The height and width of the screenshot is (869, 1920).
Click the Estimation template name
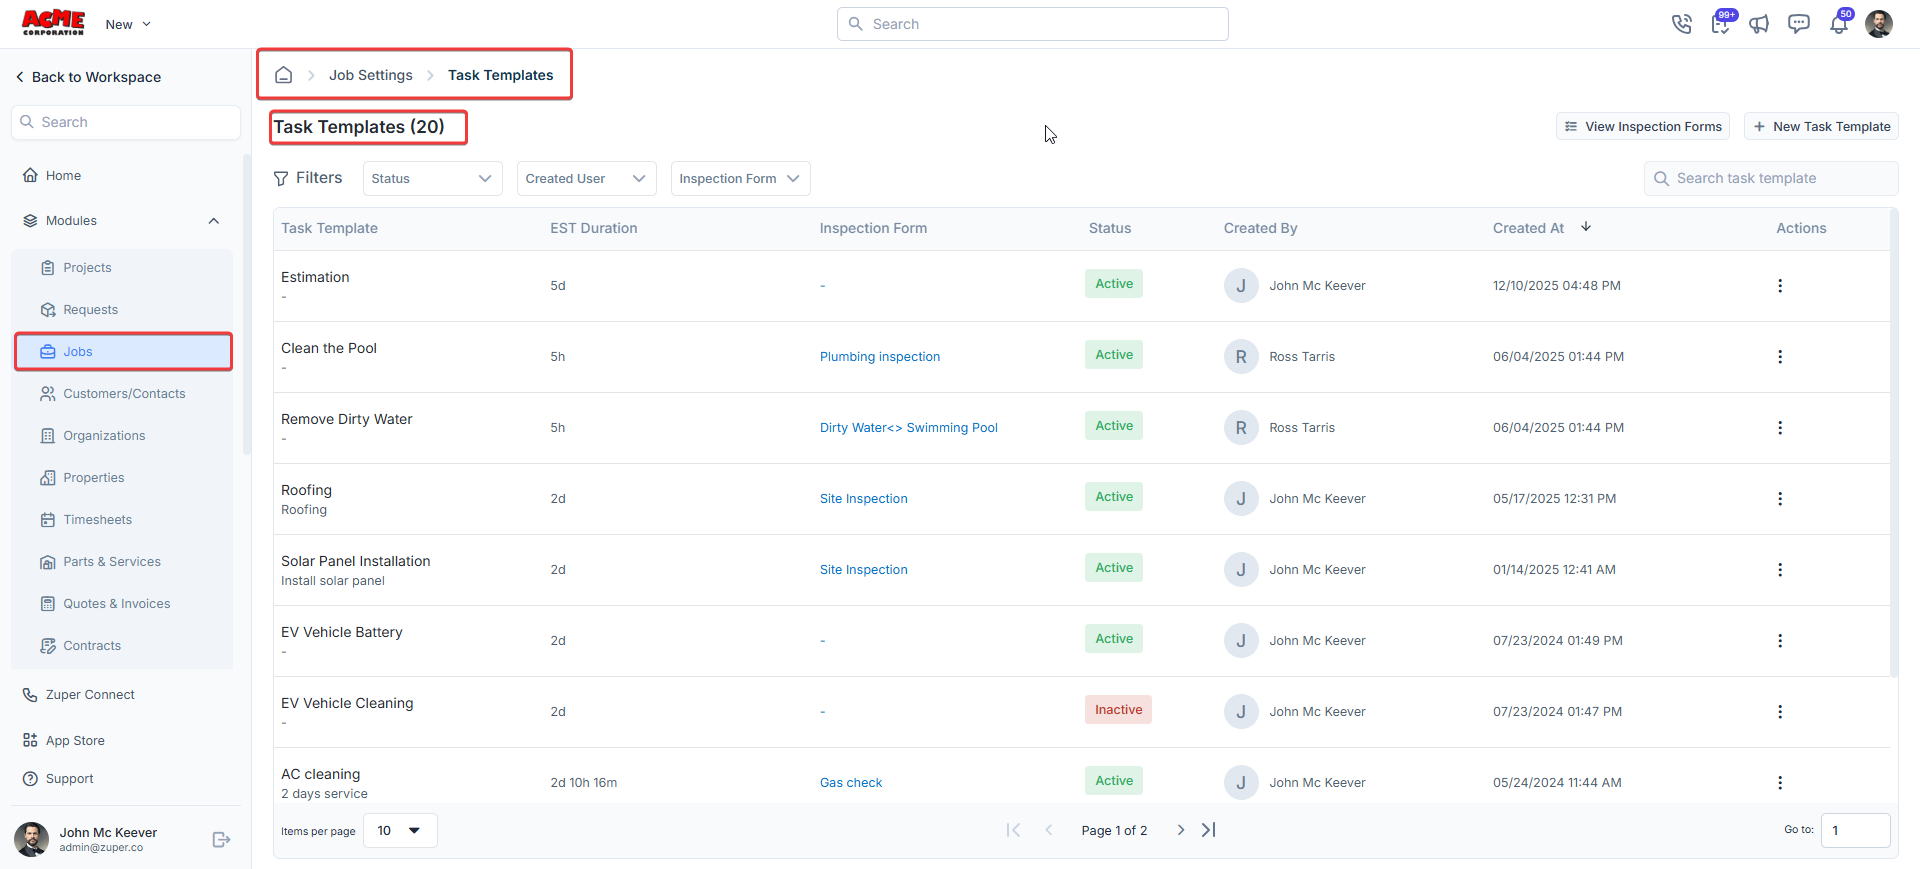pos(315,278)
